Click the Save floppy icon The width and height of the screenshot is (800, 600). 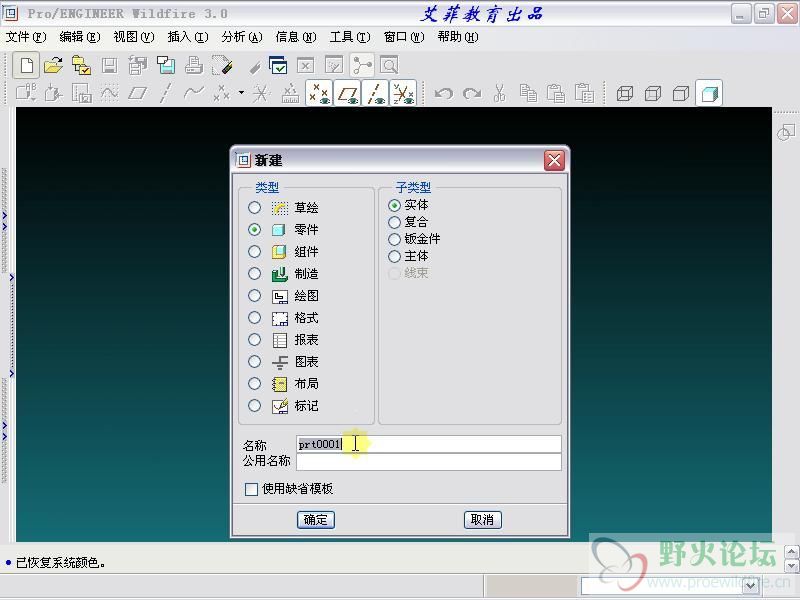click(x=109, y=66)
